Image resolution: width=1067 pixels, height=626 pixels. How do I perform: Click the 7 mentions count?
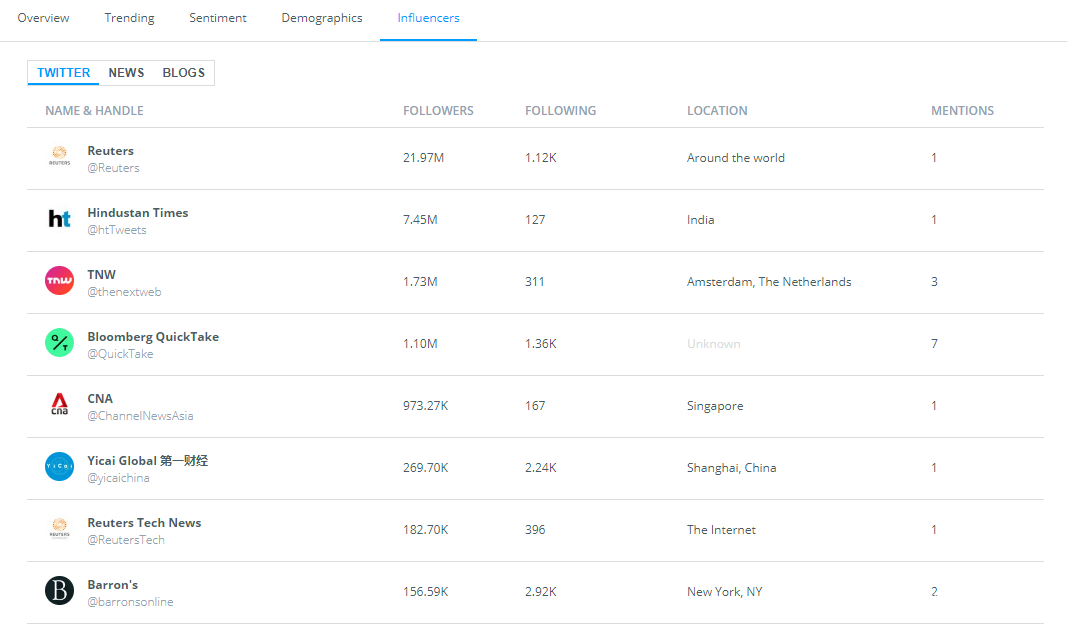[x=934, y=344]
